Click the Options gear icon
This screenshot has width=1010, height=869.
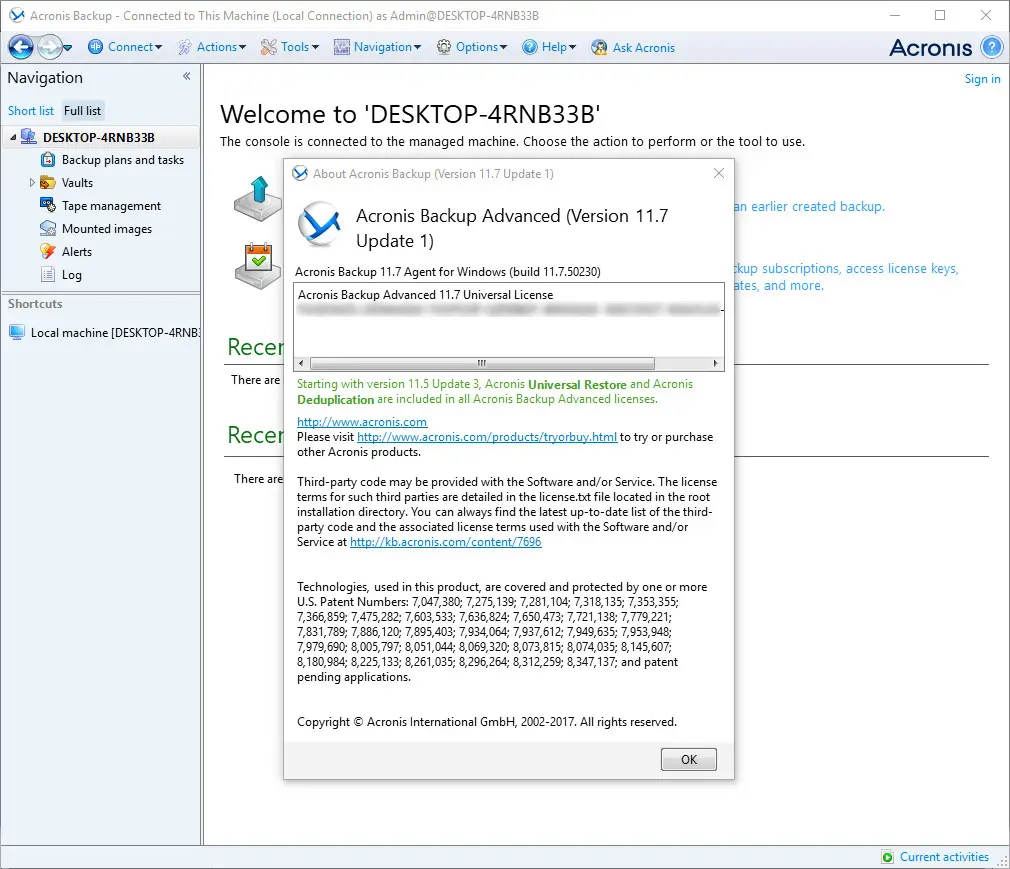[444, 47]
